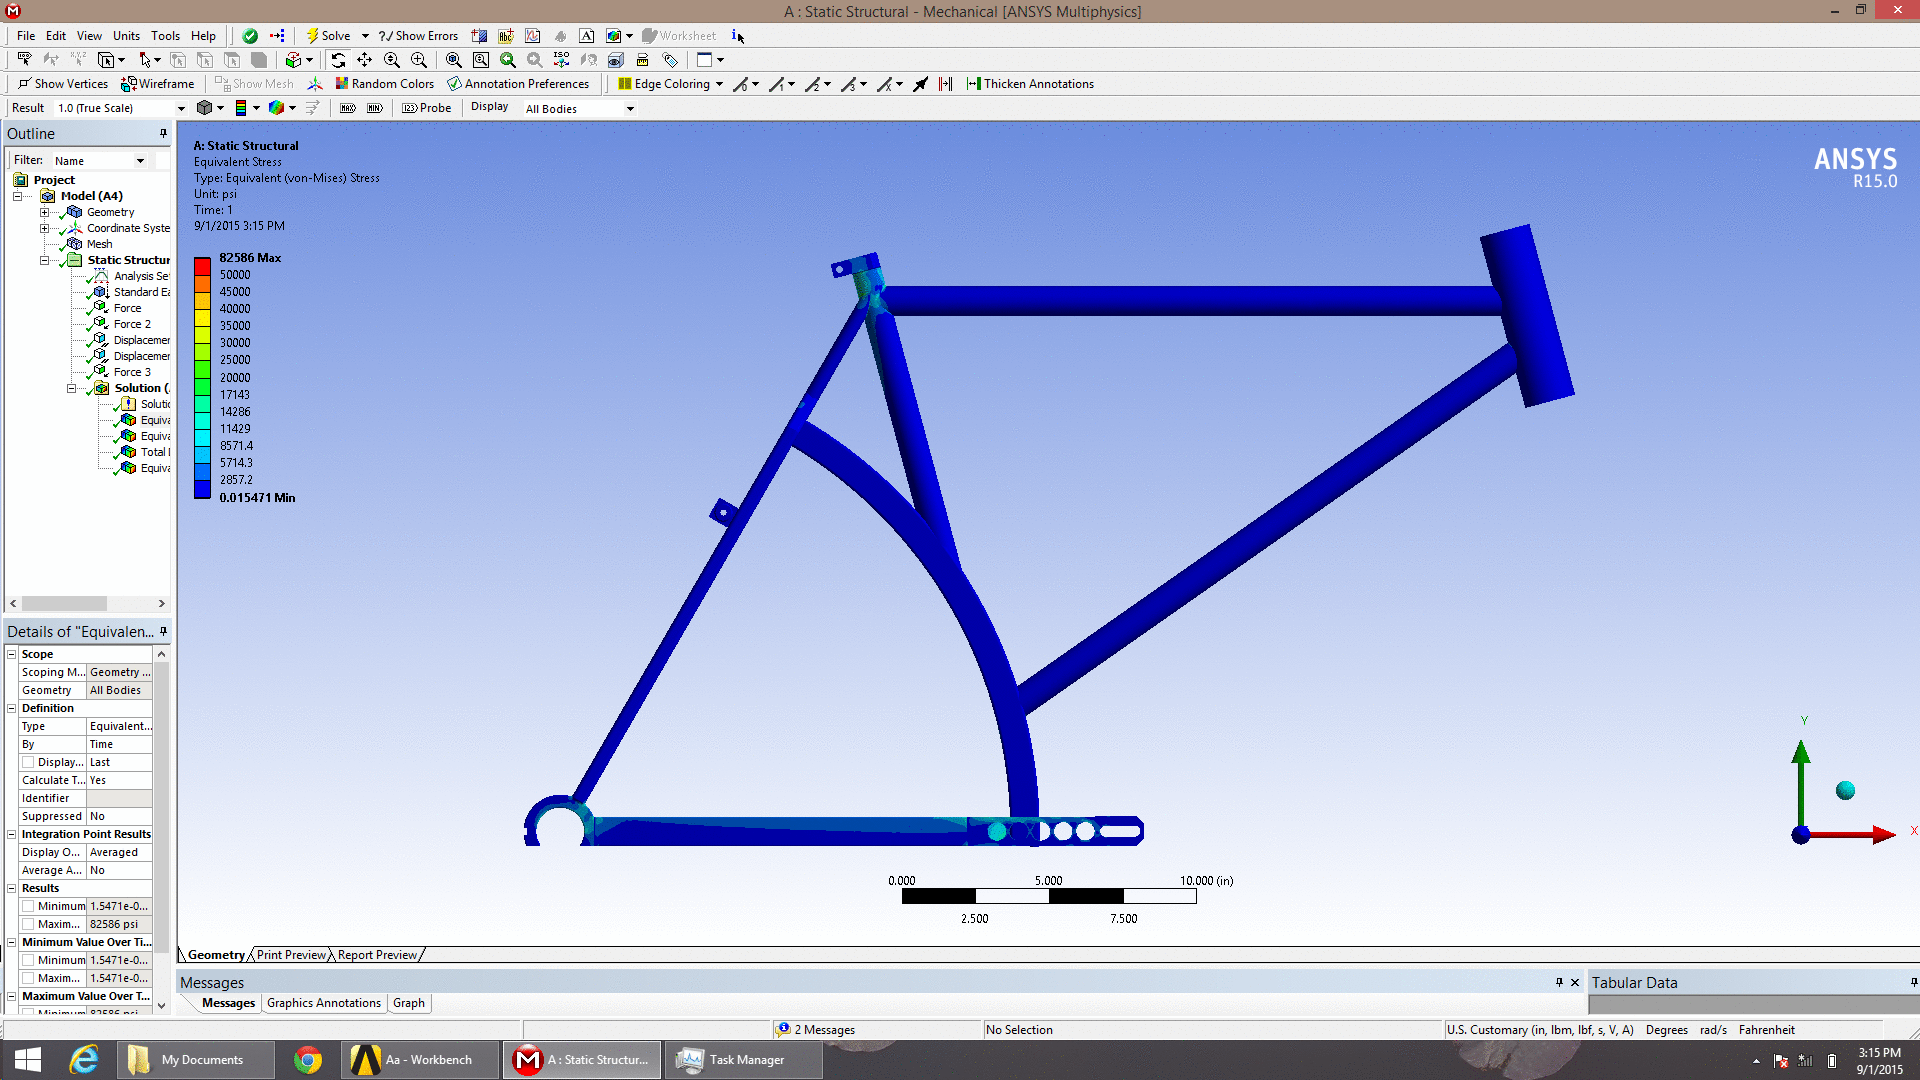Image resolution: width=1920 pixels, height=1080 pixels.
Task: Open the Display All Bodies dropdown
Action: coord(630,109)
